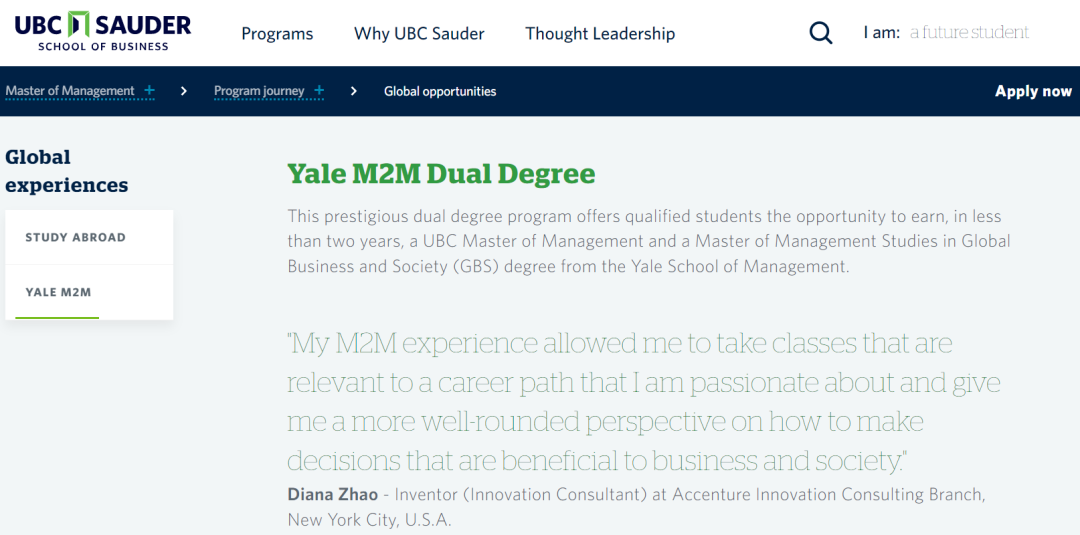The width and height of the screenshot is (1080, 535).
Task: Expand the plus icon beside Program journey
Action: click(x=319, y=91)
